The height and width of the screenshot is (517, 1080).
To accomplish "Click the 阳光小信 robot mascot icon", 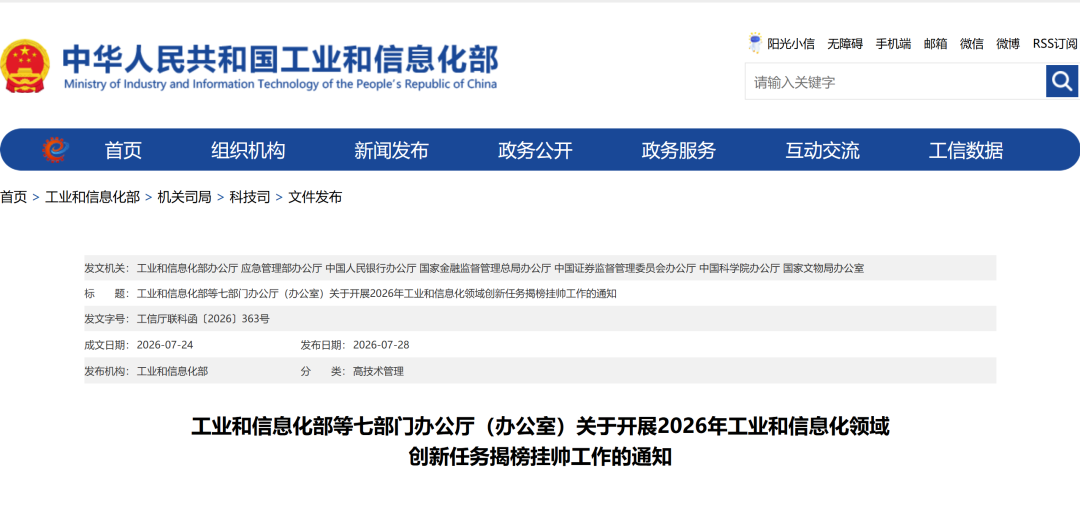I will point(756,43).
